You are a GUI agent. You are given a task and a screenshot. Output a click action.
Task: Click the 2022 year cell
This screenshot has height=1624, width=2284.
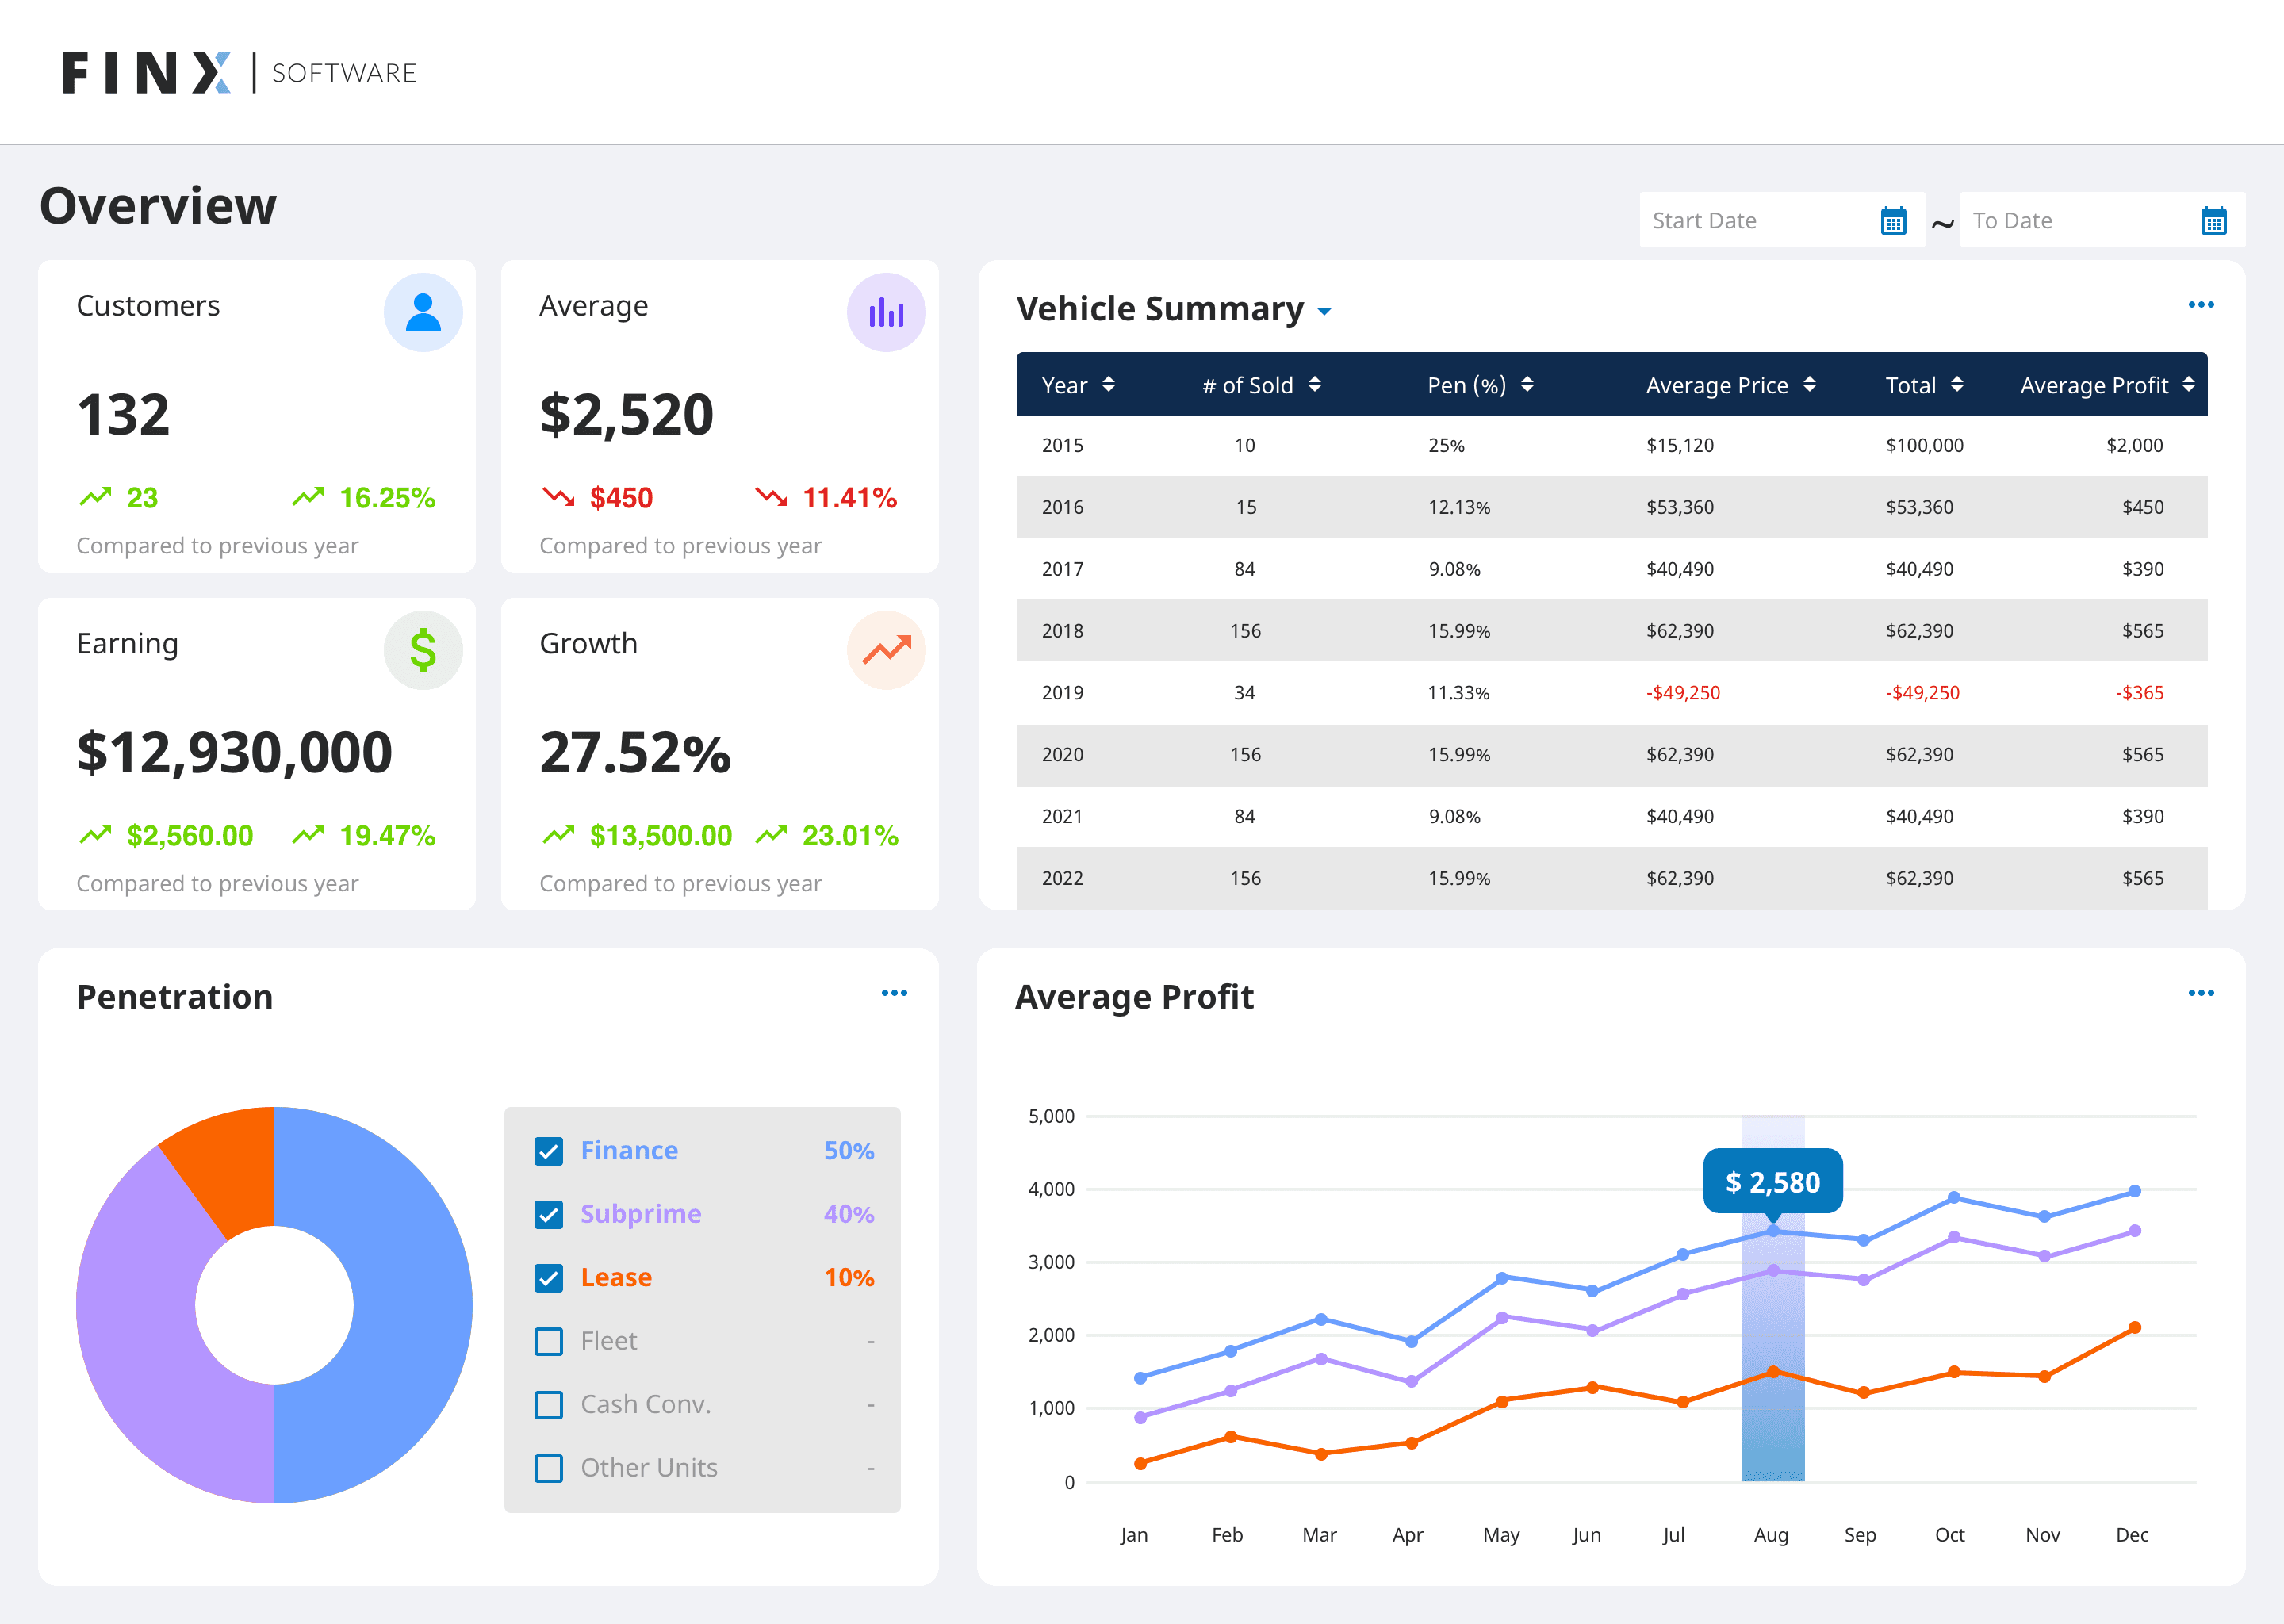(x=1062, y=878)
